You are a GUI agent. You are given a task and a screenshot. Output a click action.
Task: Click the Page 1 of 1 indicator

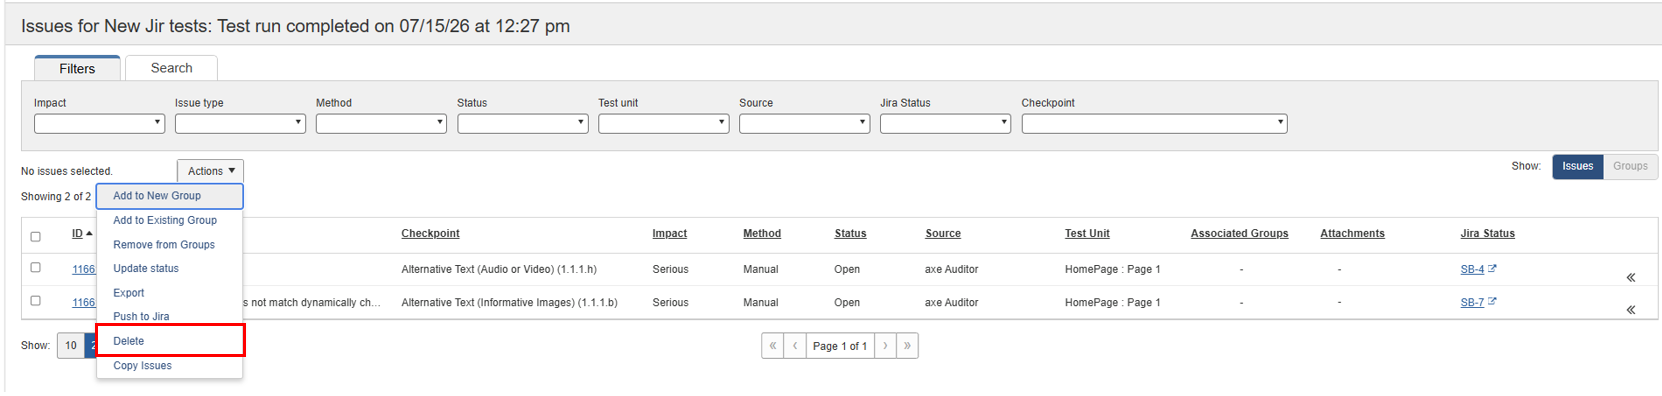point(840,346)
